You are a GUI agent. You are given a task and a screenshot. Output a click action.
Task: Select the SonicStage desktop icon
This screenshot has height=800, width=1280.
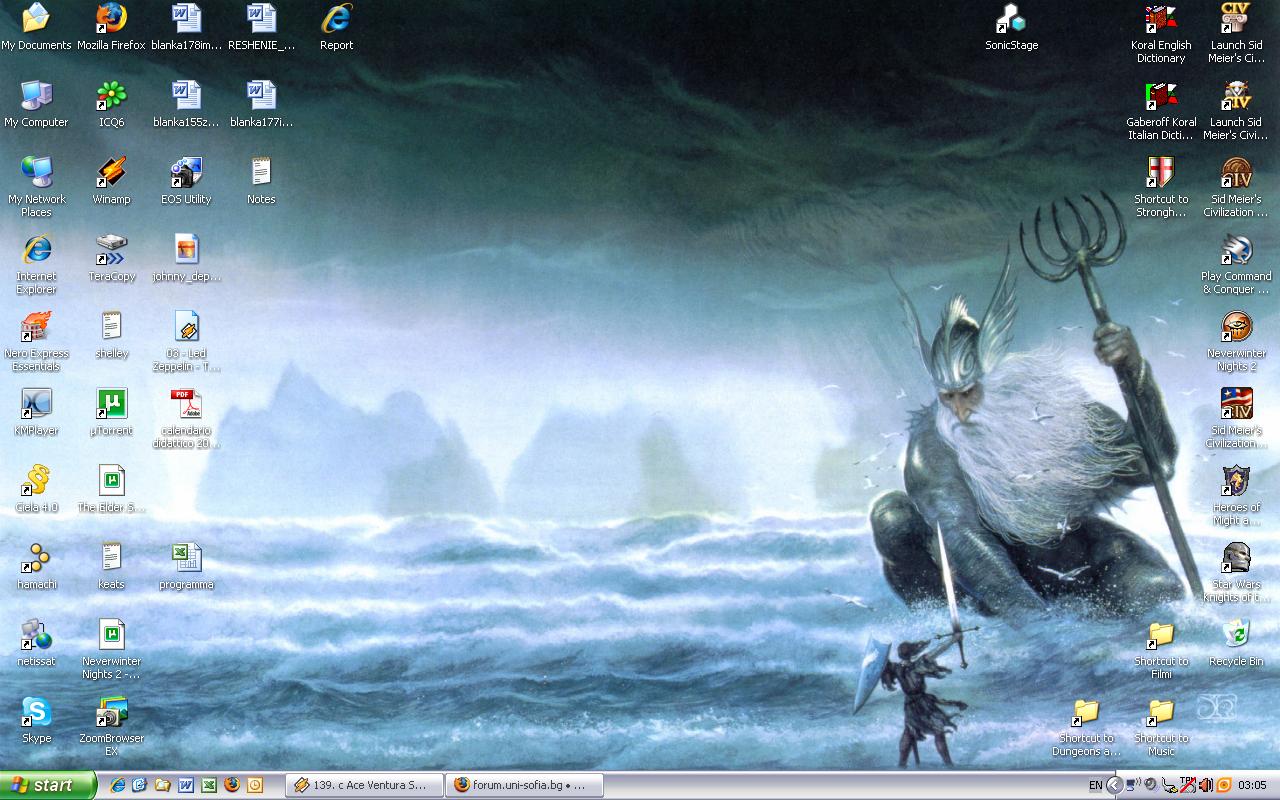point(1011,19)
